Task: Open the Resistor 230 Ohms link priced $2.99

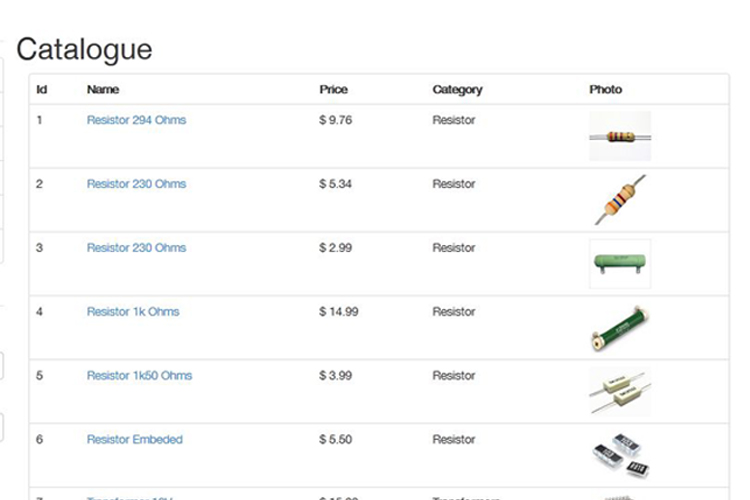Action: [136, 248]
